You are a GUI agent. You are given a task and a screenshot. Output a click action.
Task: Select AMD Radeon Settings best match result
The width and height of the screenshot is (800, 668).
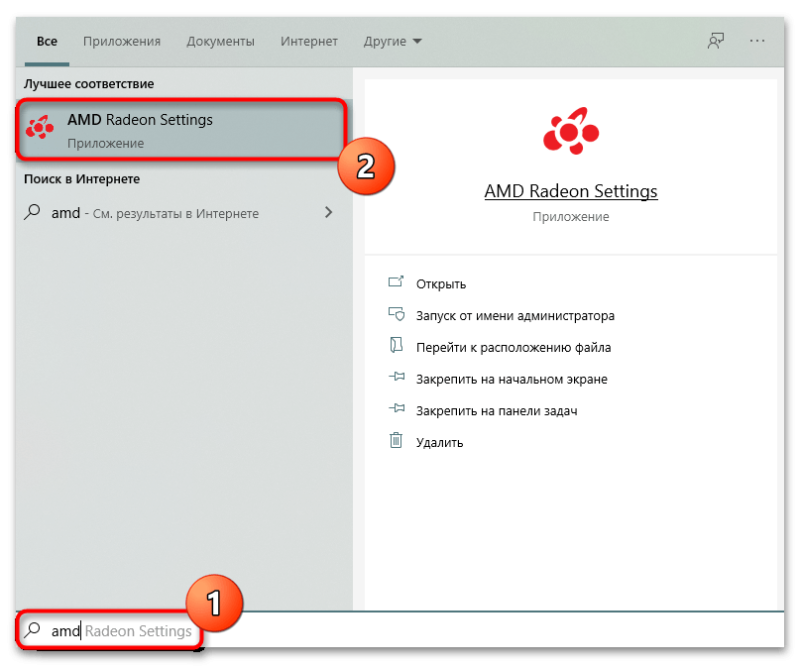pos(182,130)
